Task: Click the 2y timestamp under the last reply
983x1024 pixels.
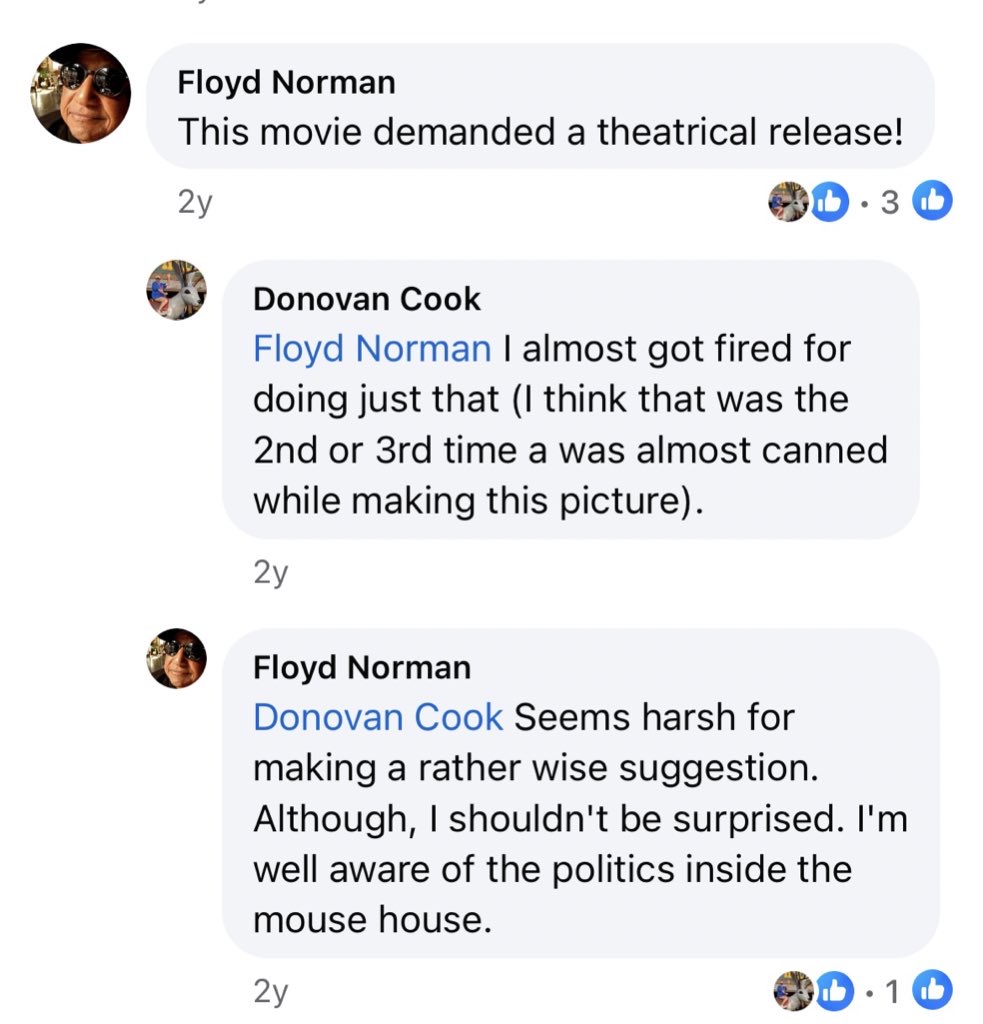Action: point(270,991)
